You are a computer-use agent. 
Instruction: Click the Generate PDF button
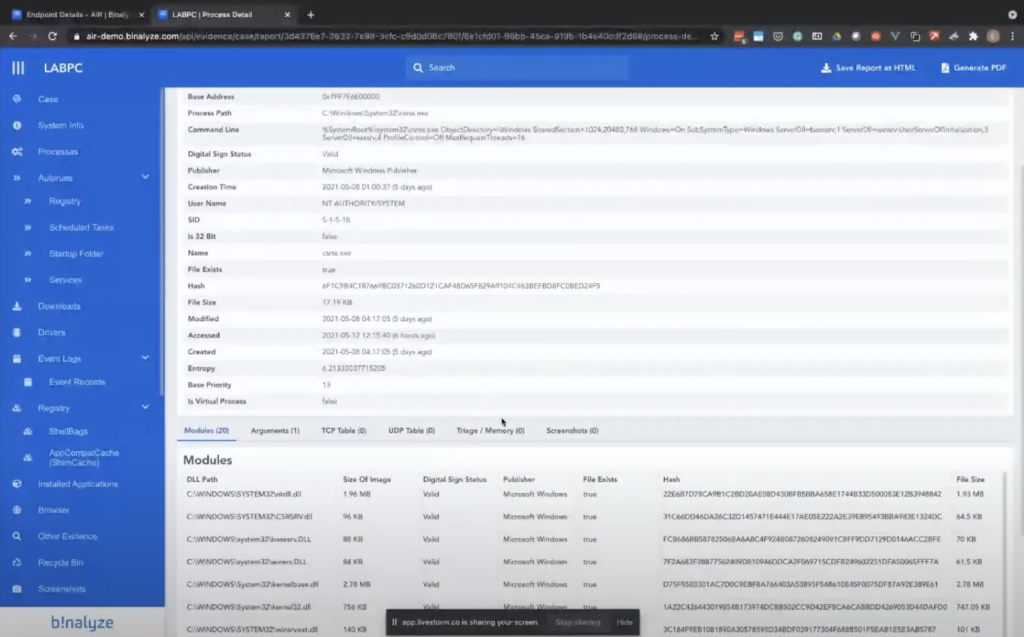tap(973, 67)
